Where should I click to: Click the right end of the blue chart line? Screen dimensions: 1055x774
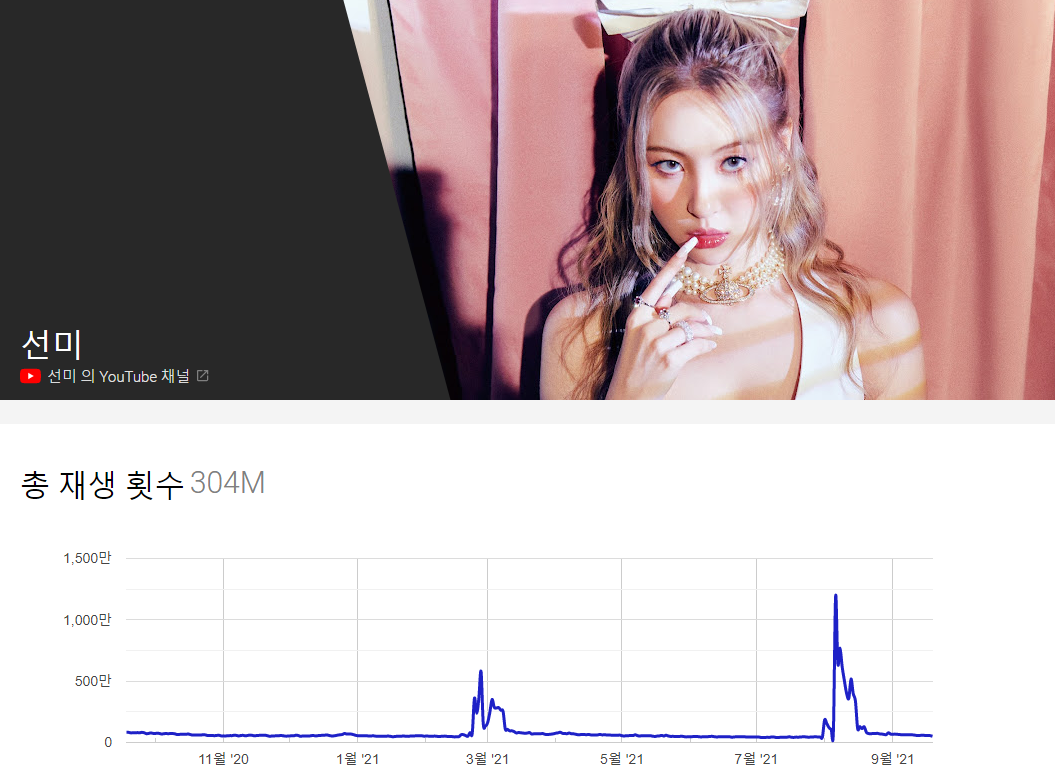pos(930,736)
